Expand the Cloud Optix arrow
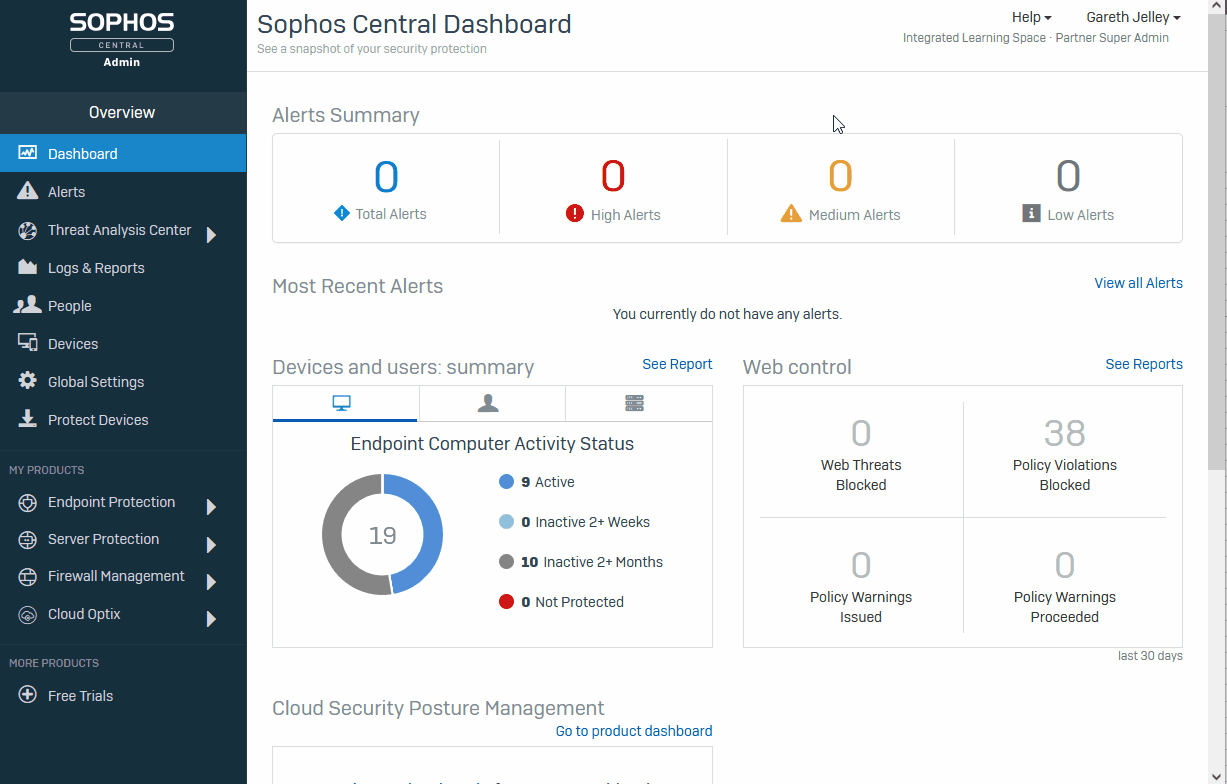The width and height of the screenshot is (1227, 784). 211,619
